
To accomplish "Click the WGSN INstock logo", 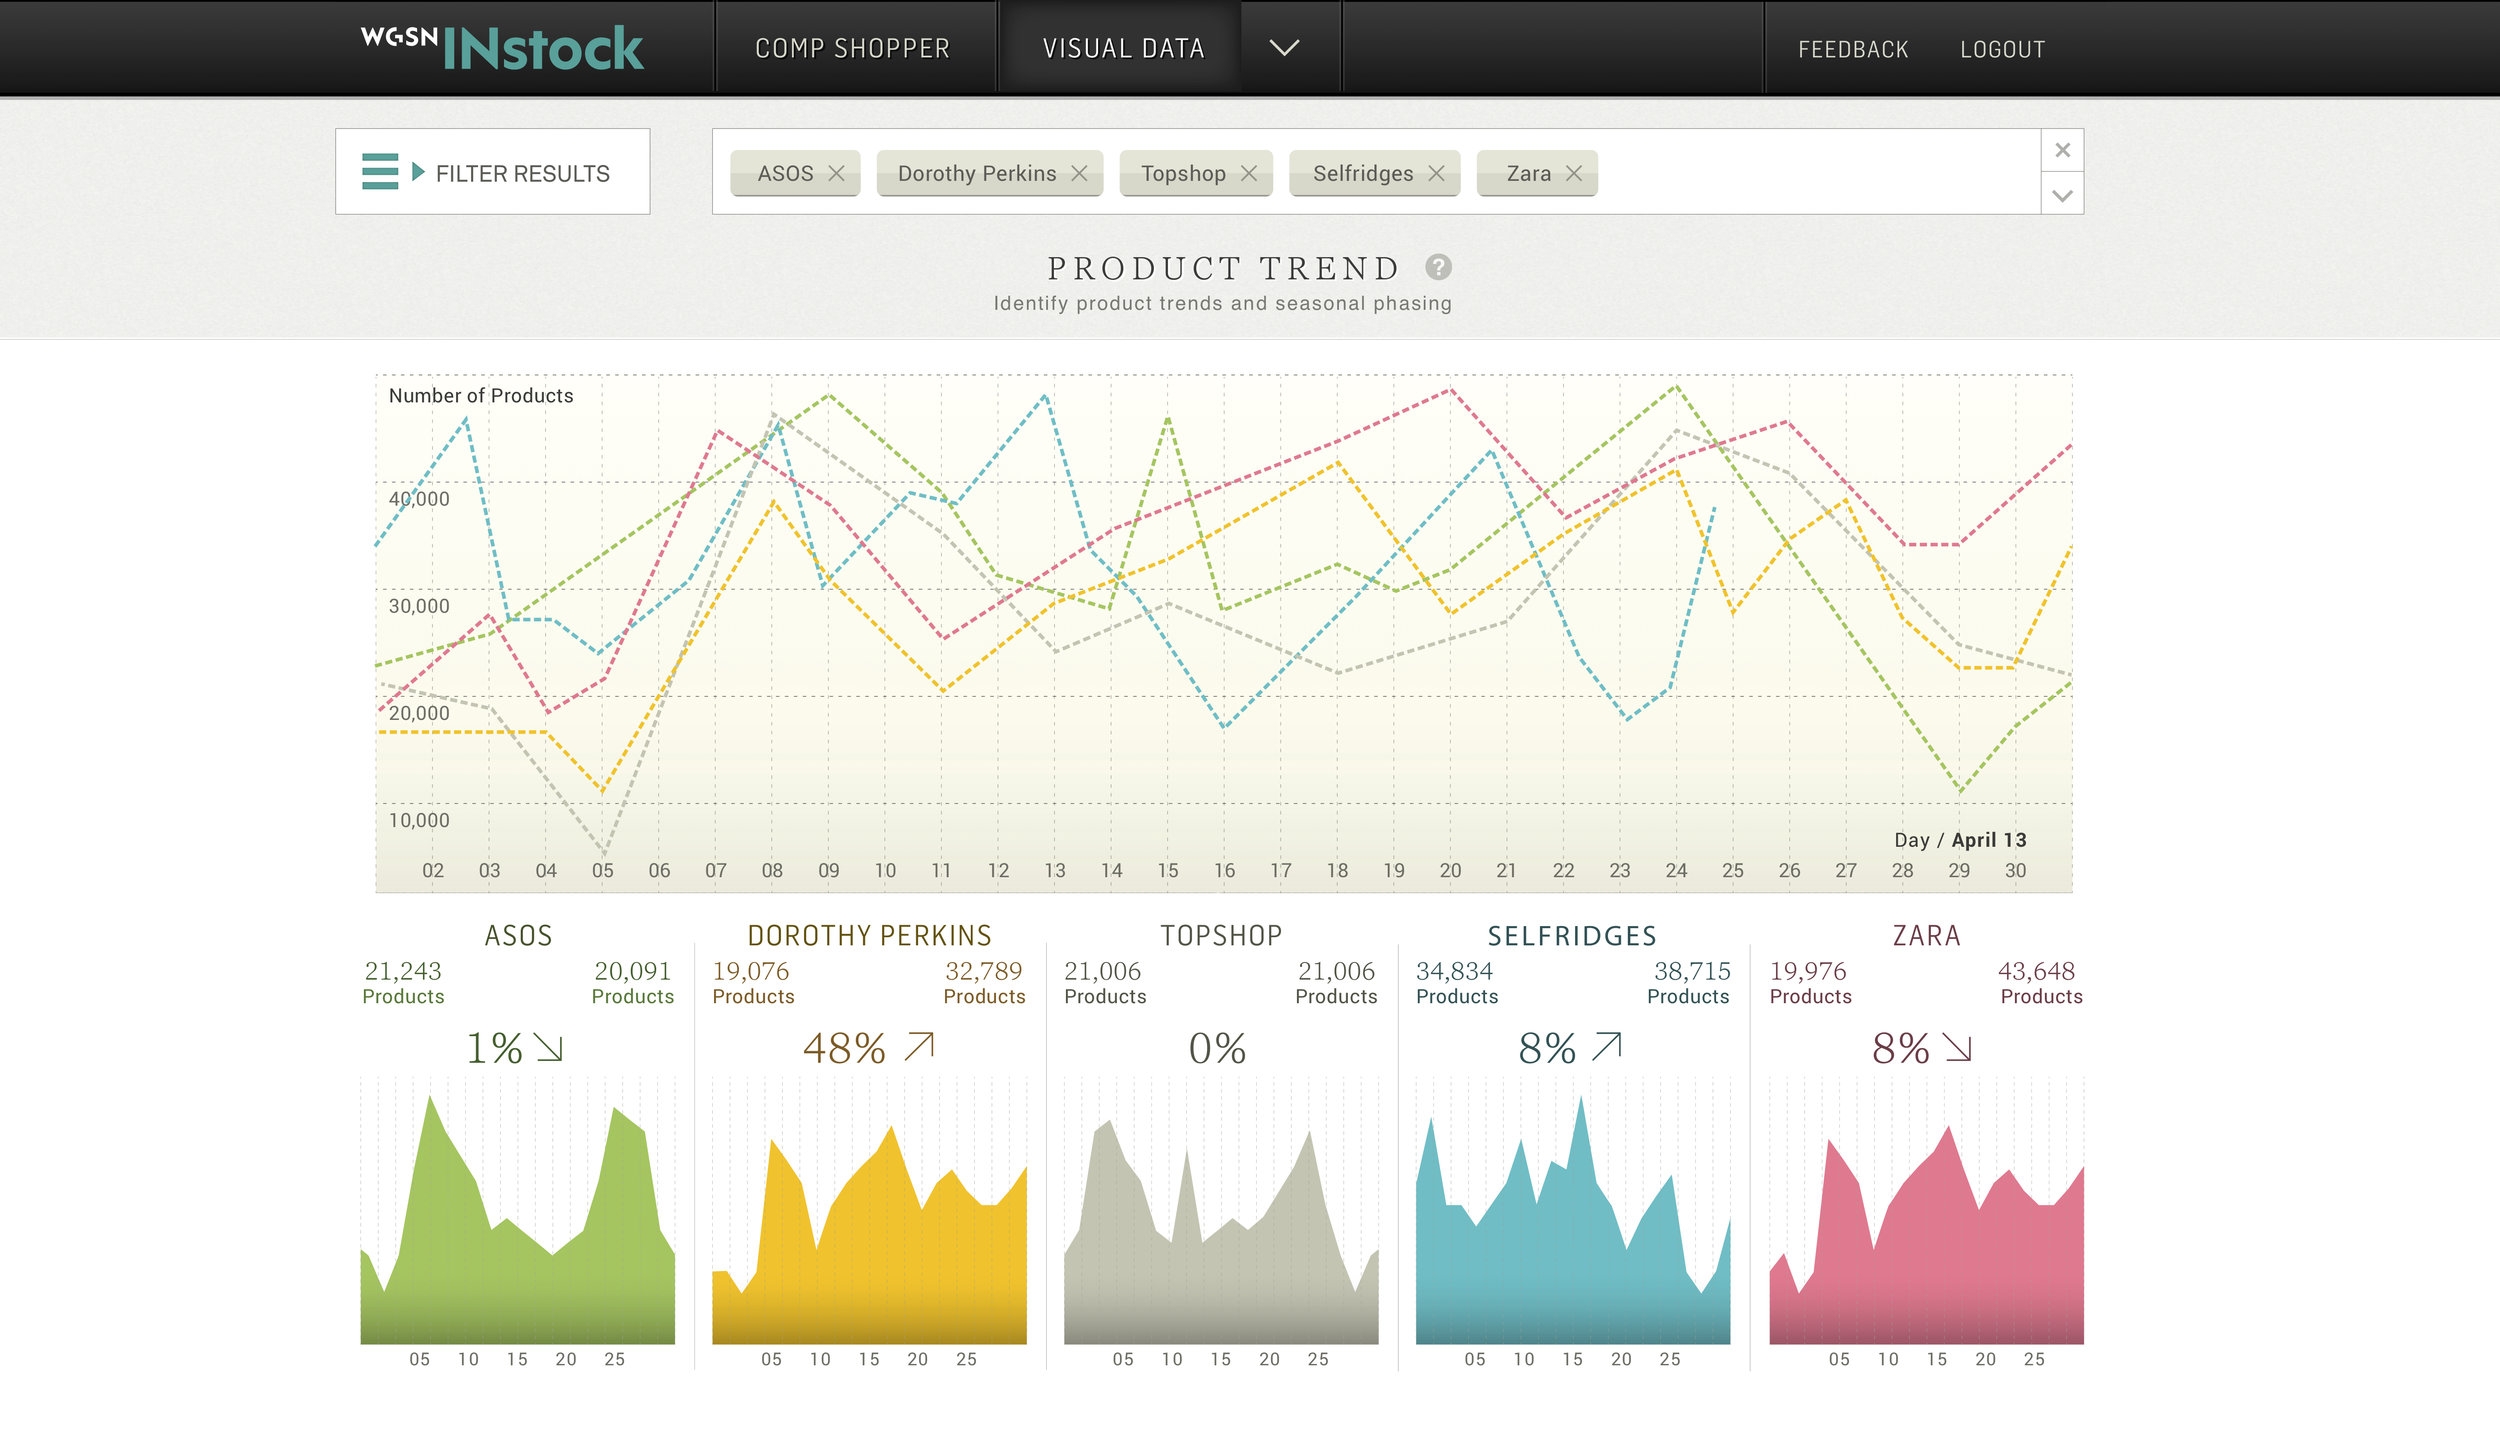I will point(502,48).
